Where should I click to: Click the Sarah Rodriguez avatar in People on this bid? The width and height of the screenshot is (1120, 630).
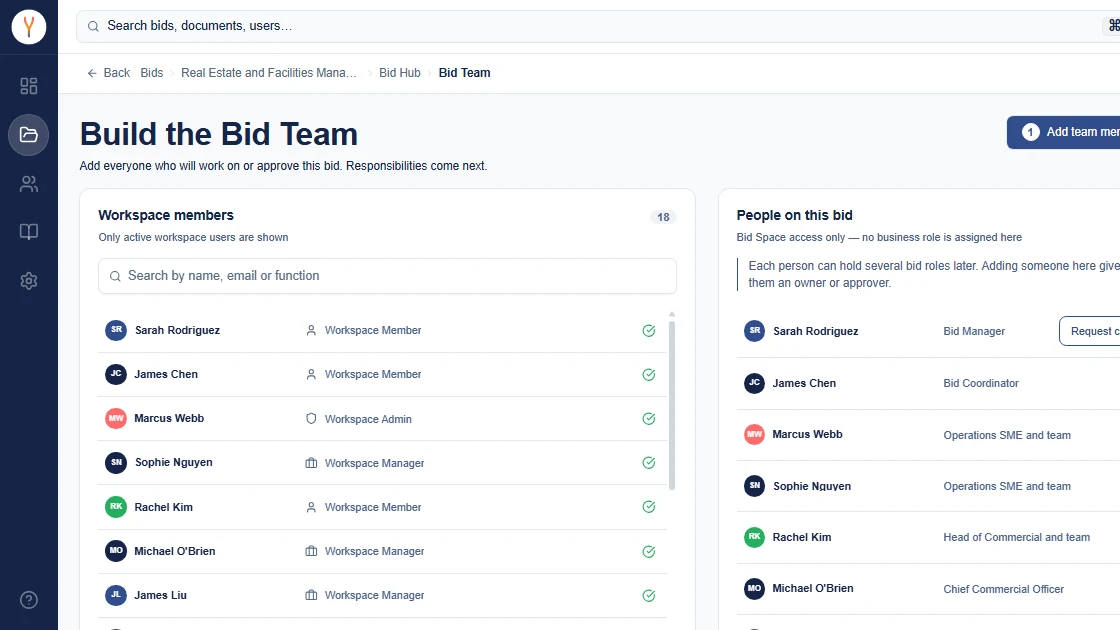pyautogui.click(x=754, y=331)
